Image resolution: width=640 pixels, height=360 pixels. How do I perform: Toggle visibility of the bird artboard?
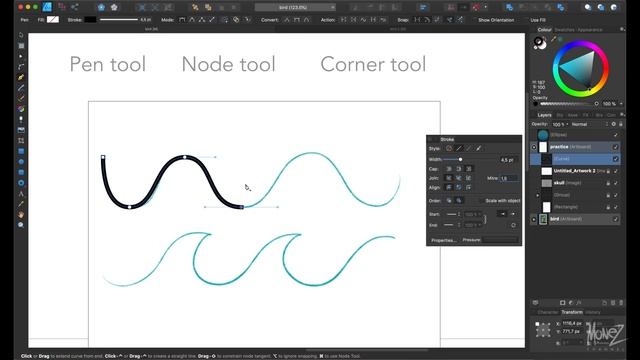[x=615, y=219]
